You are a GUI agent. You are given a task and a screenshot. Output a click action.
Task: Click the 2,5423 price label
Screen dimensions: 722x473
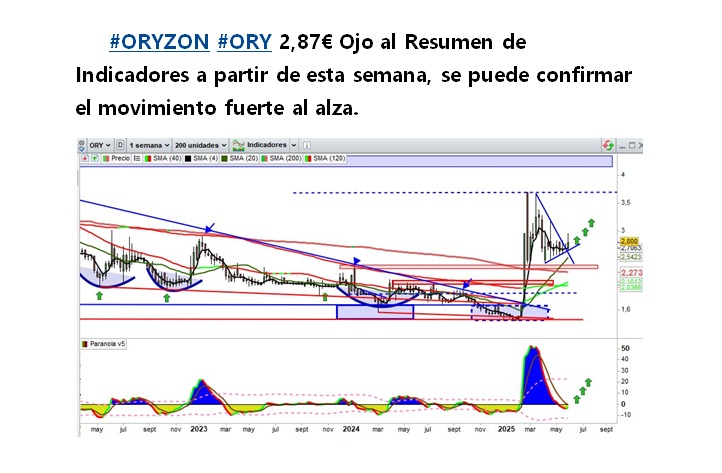pos(631,257)
